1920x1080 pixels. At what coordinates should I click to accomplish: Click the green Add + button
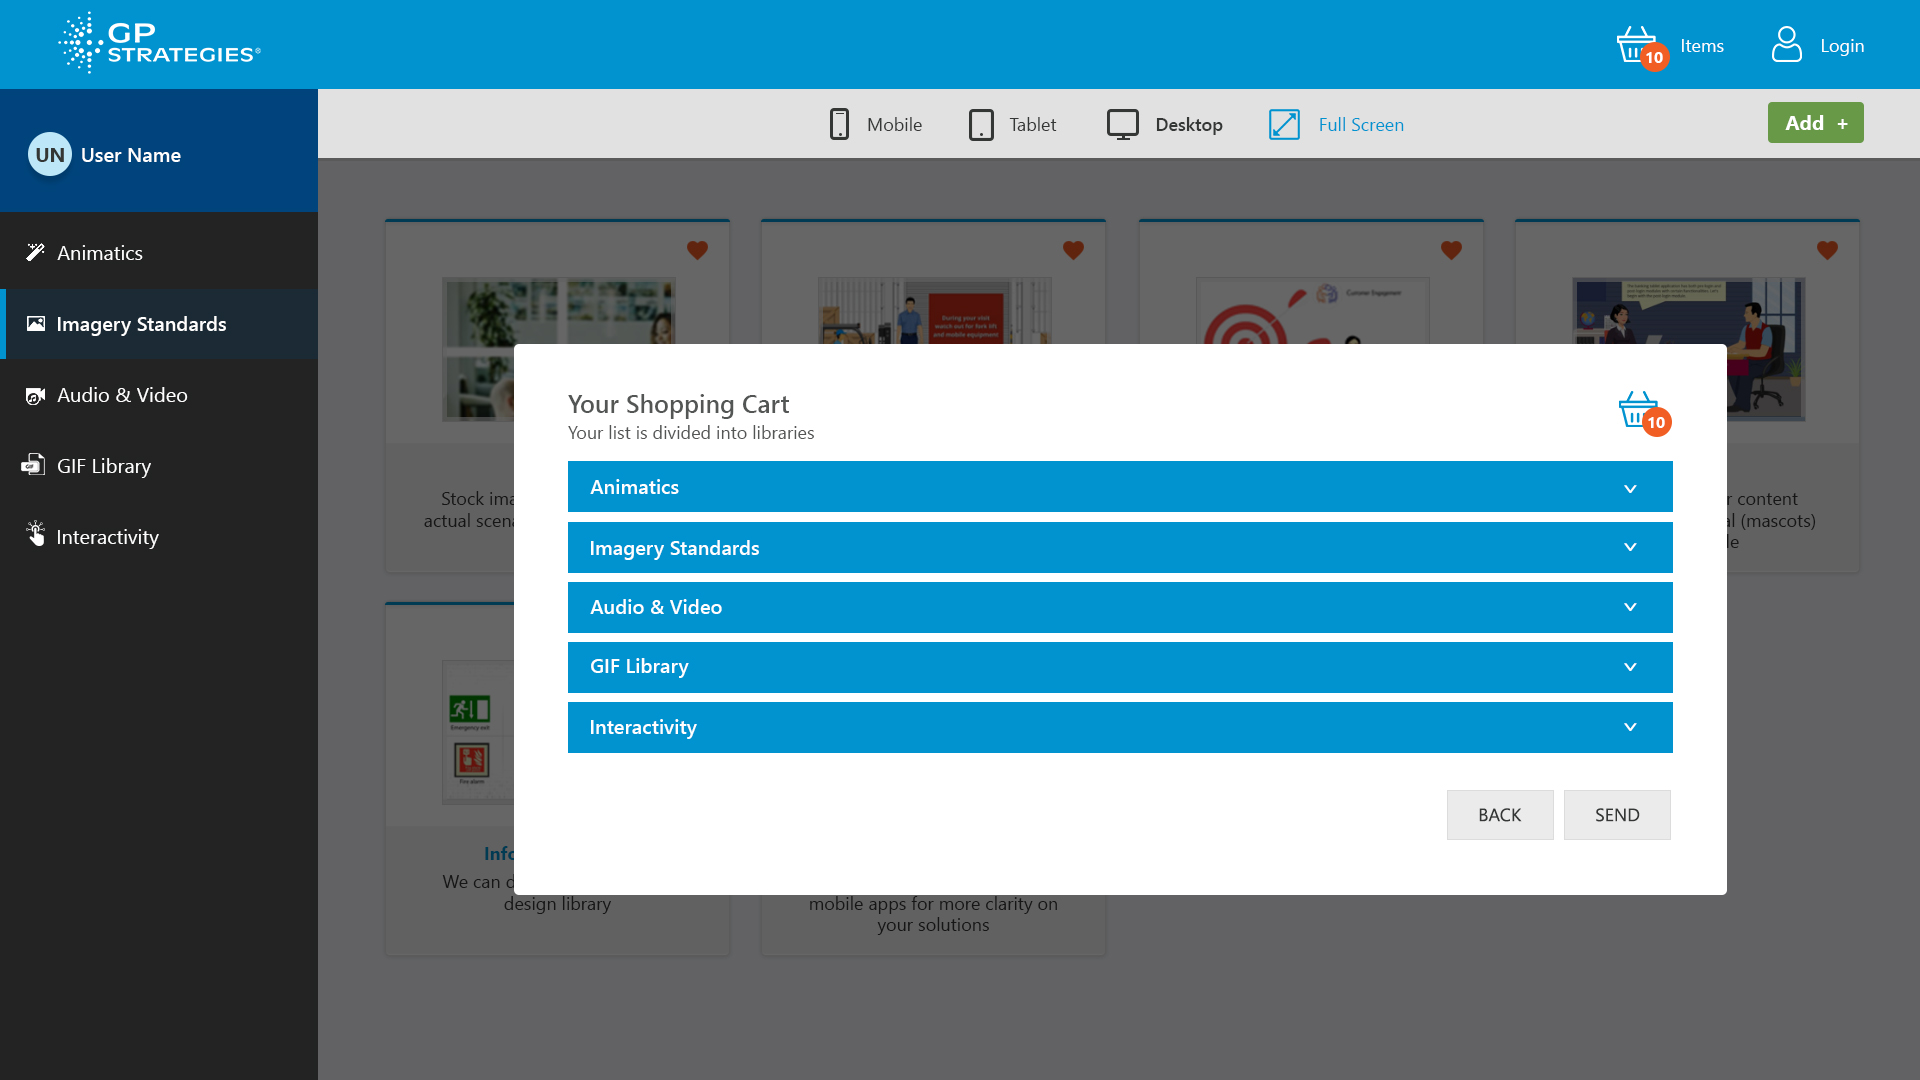1815,123
